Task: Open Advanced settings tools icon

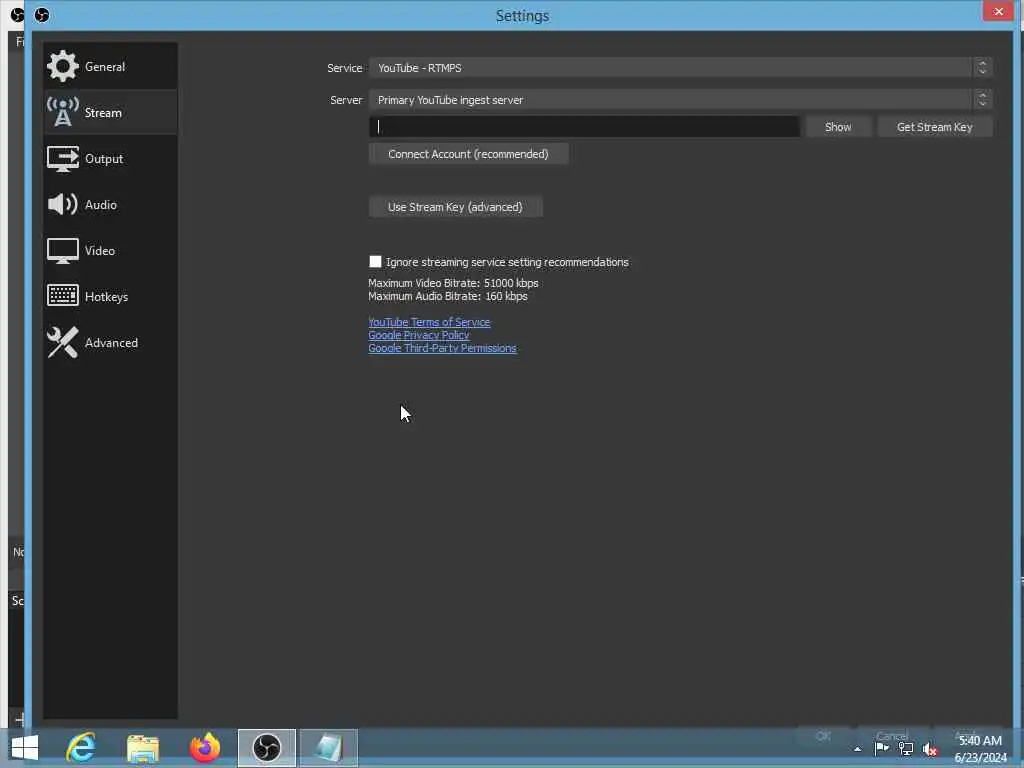Action: click(x=63, y=342)
